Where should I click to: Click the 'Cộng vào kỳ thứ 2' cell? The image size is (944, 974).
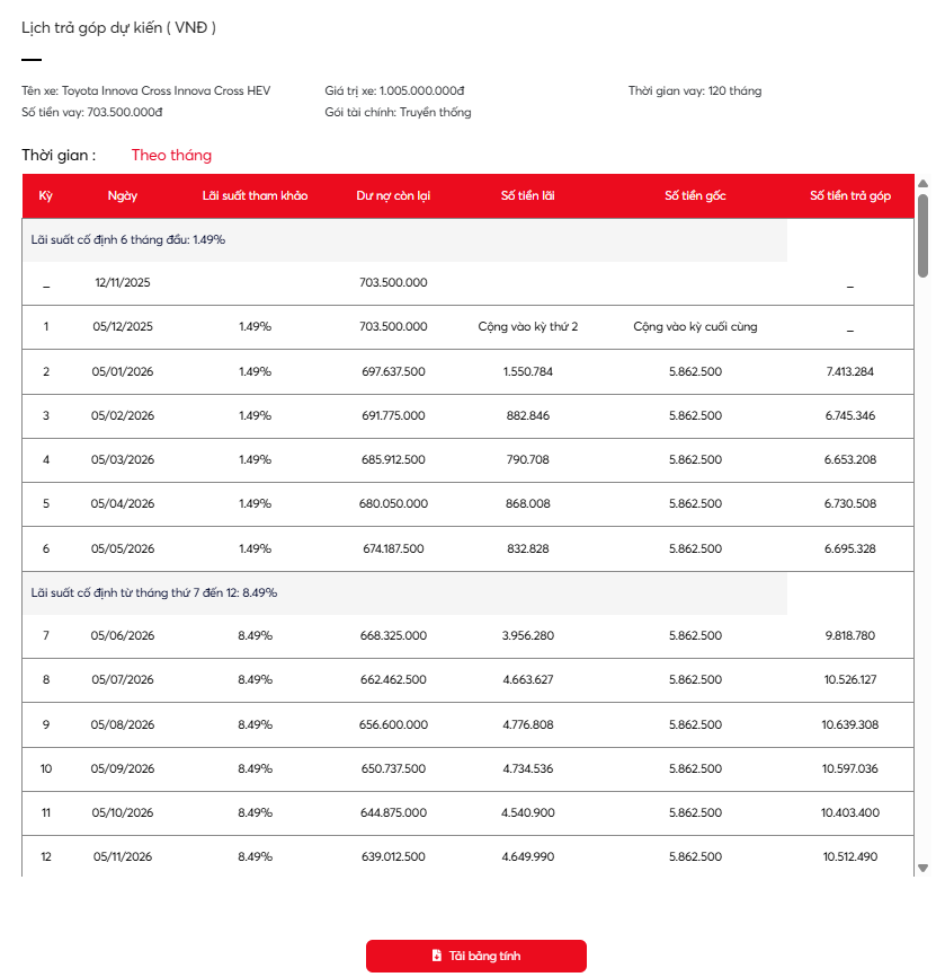tap(526, 326)
